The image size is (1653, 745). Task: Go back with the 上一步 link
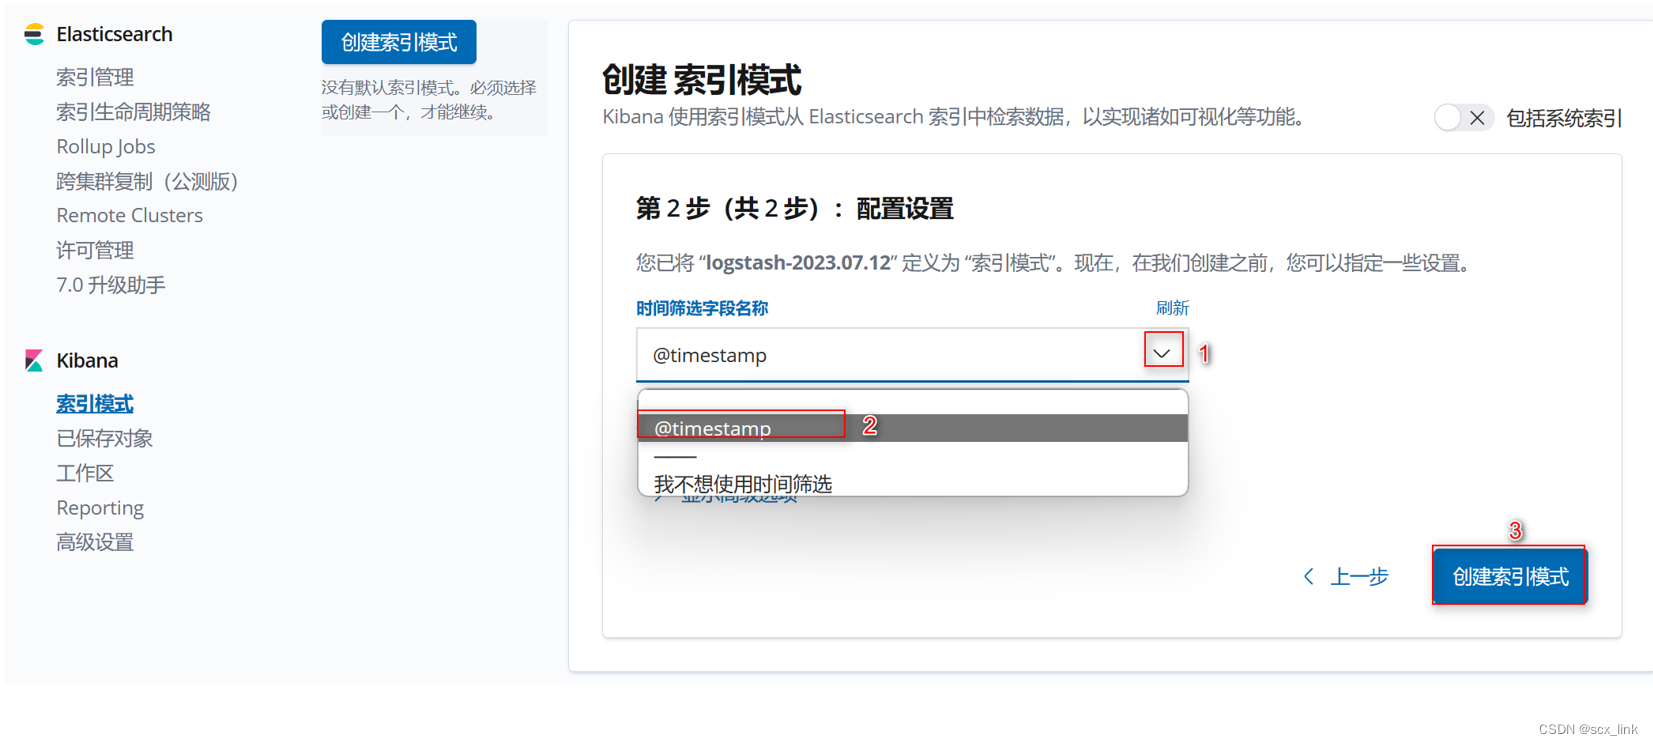(1359, 577)
